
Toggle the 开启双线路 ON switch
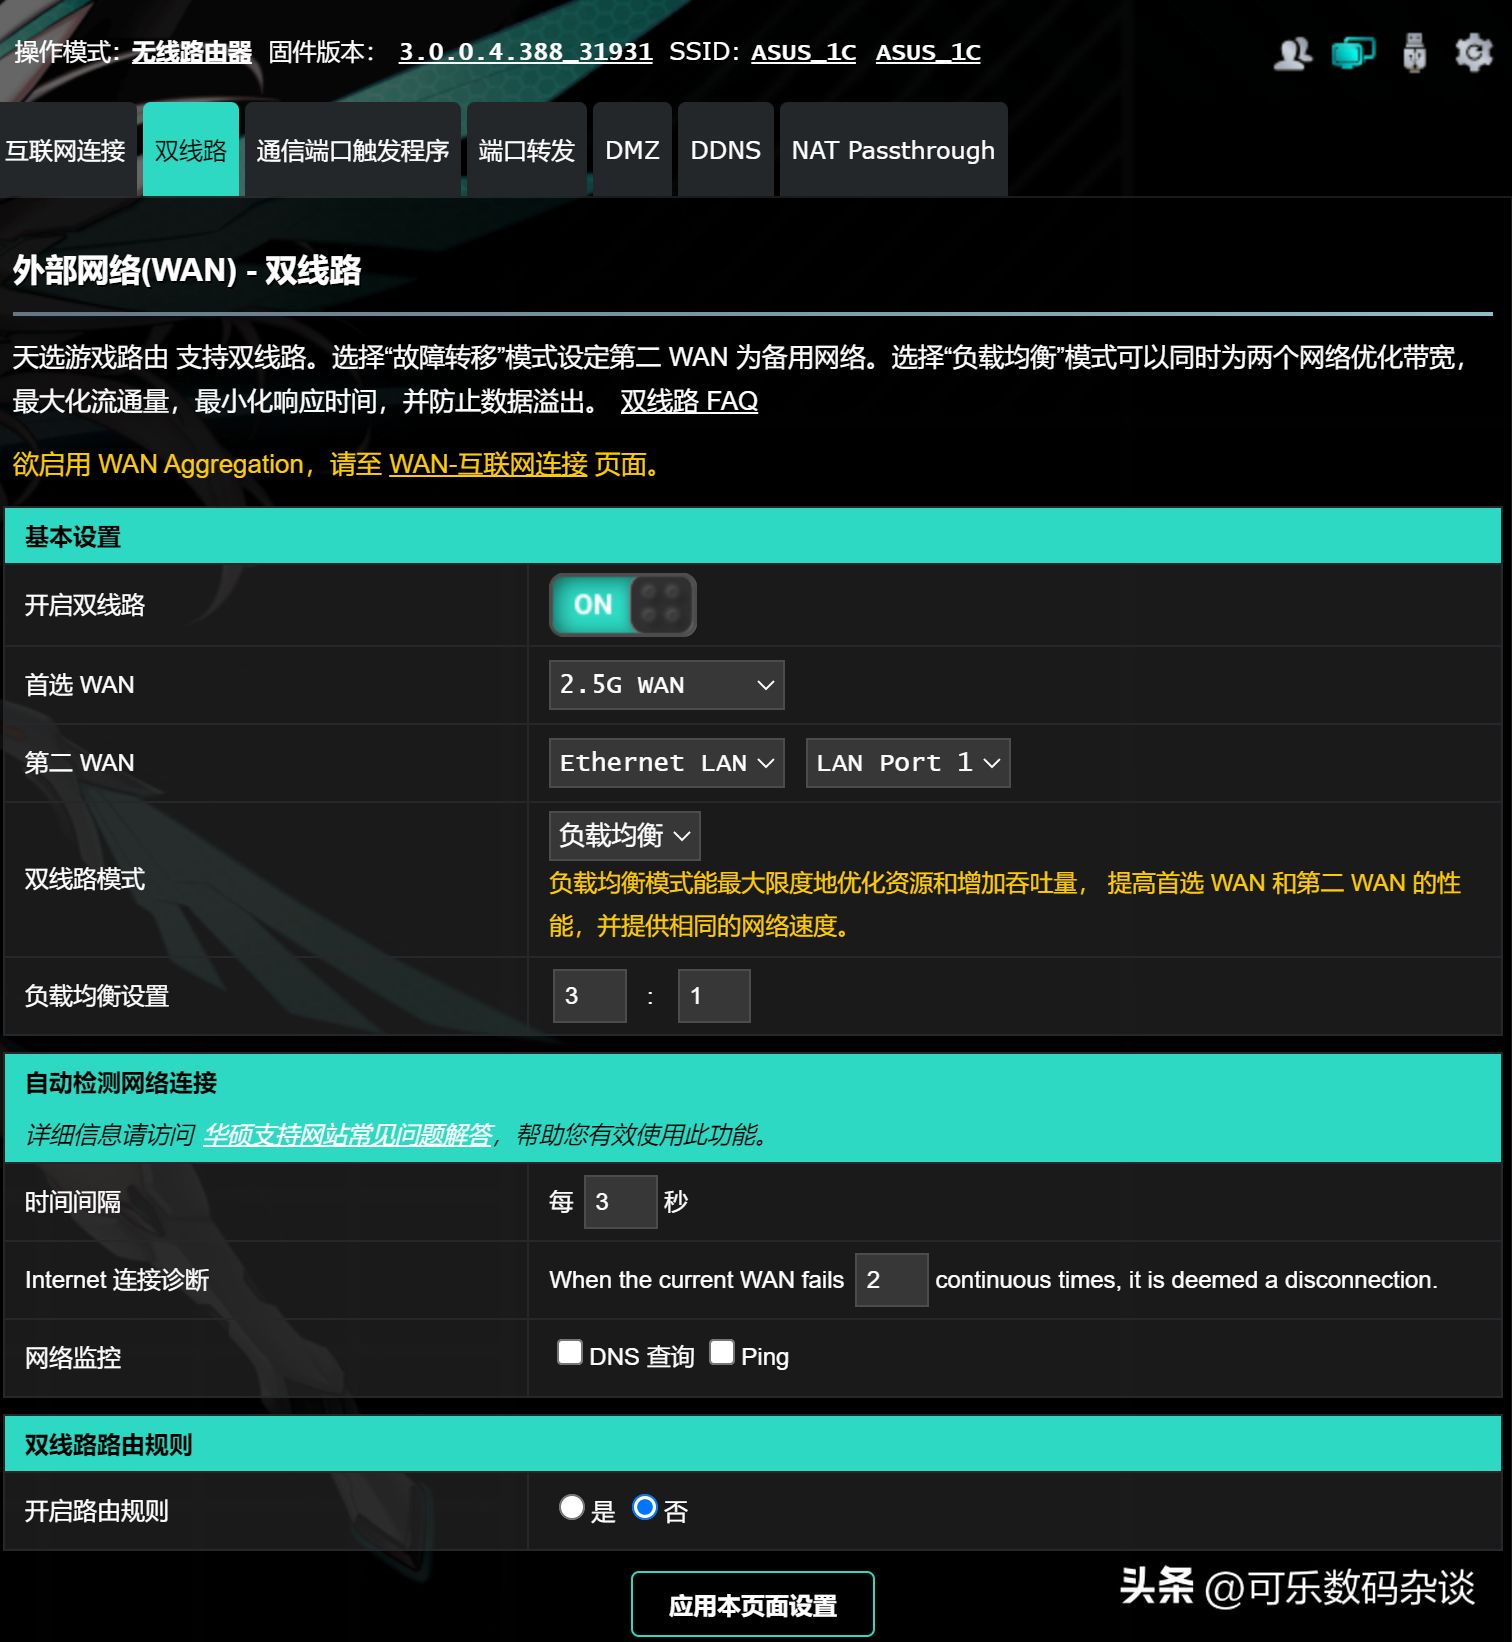[622, 605]
